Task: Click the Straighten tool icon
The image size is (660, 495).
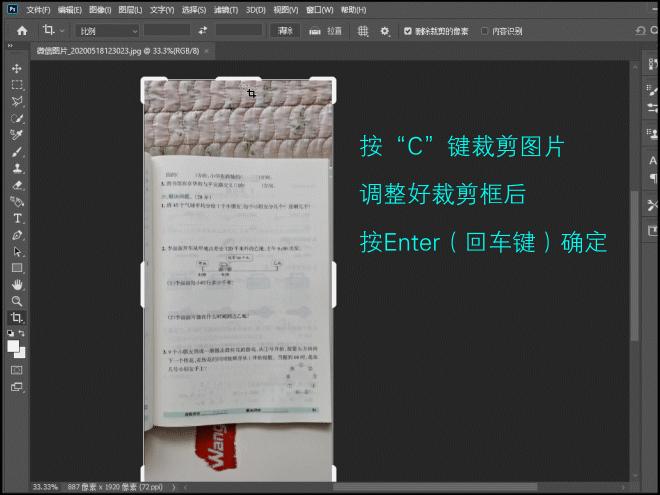Action: coord(315,31)
